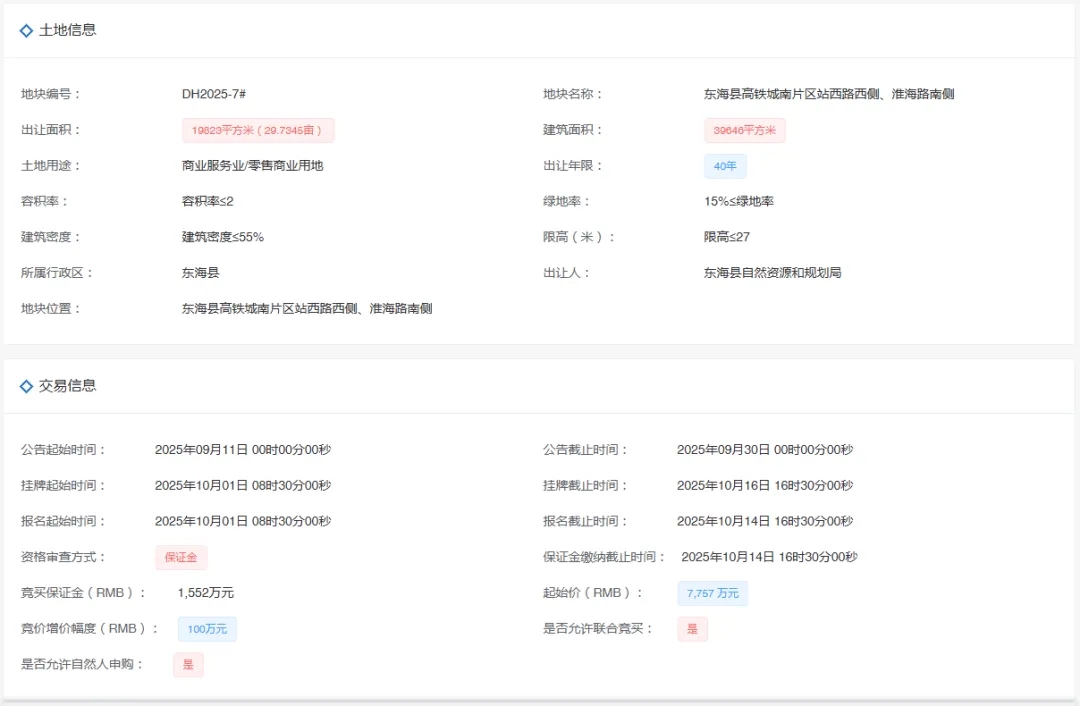Viewport: 1080px width, 706px height.
Task: Click the 7,757万元 starting price badge
Action: coord(712,593)
